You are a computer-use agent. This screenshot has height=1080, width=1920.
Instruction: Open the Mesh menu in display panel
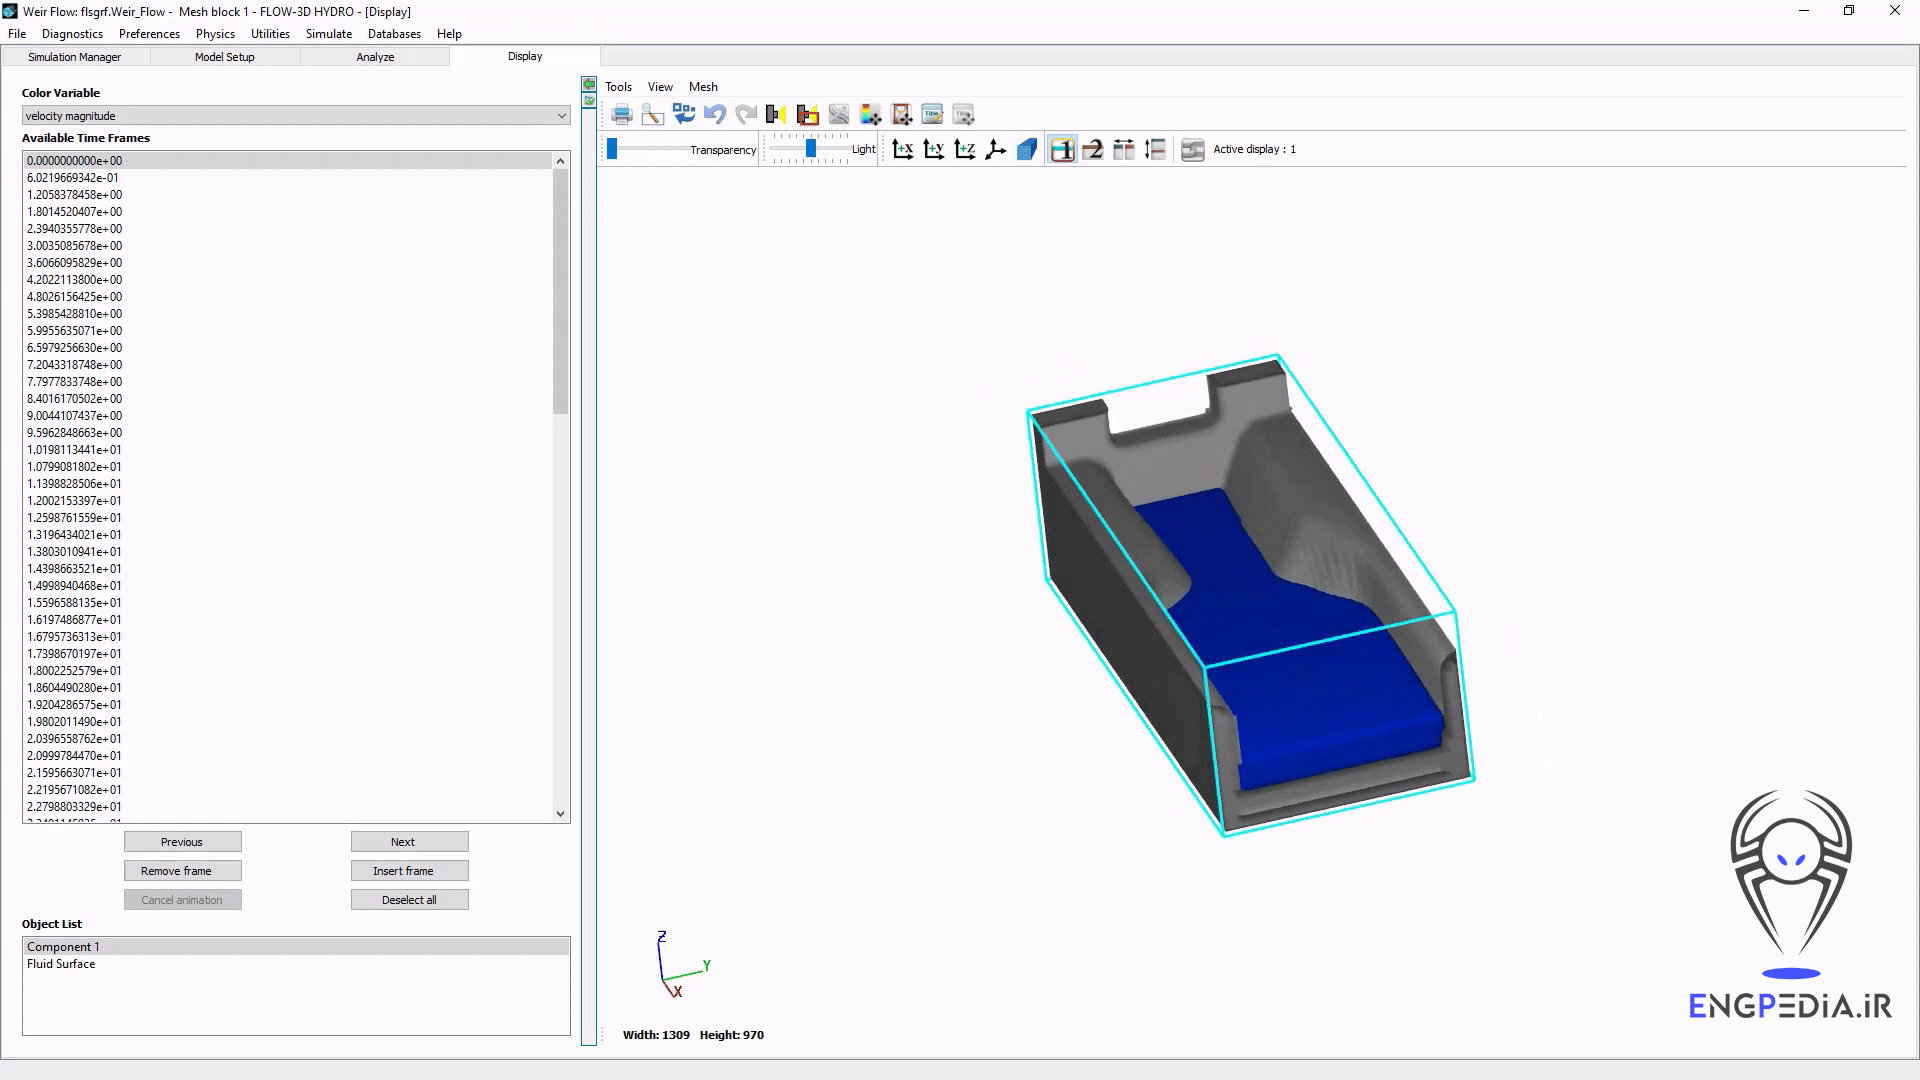coord(703,87)
